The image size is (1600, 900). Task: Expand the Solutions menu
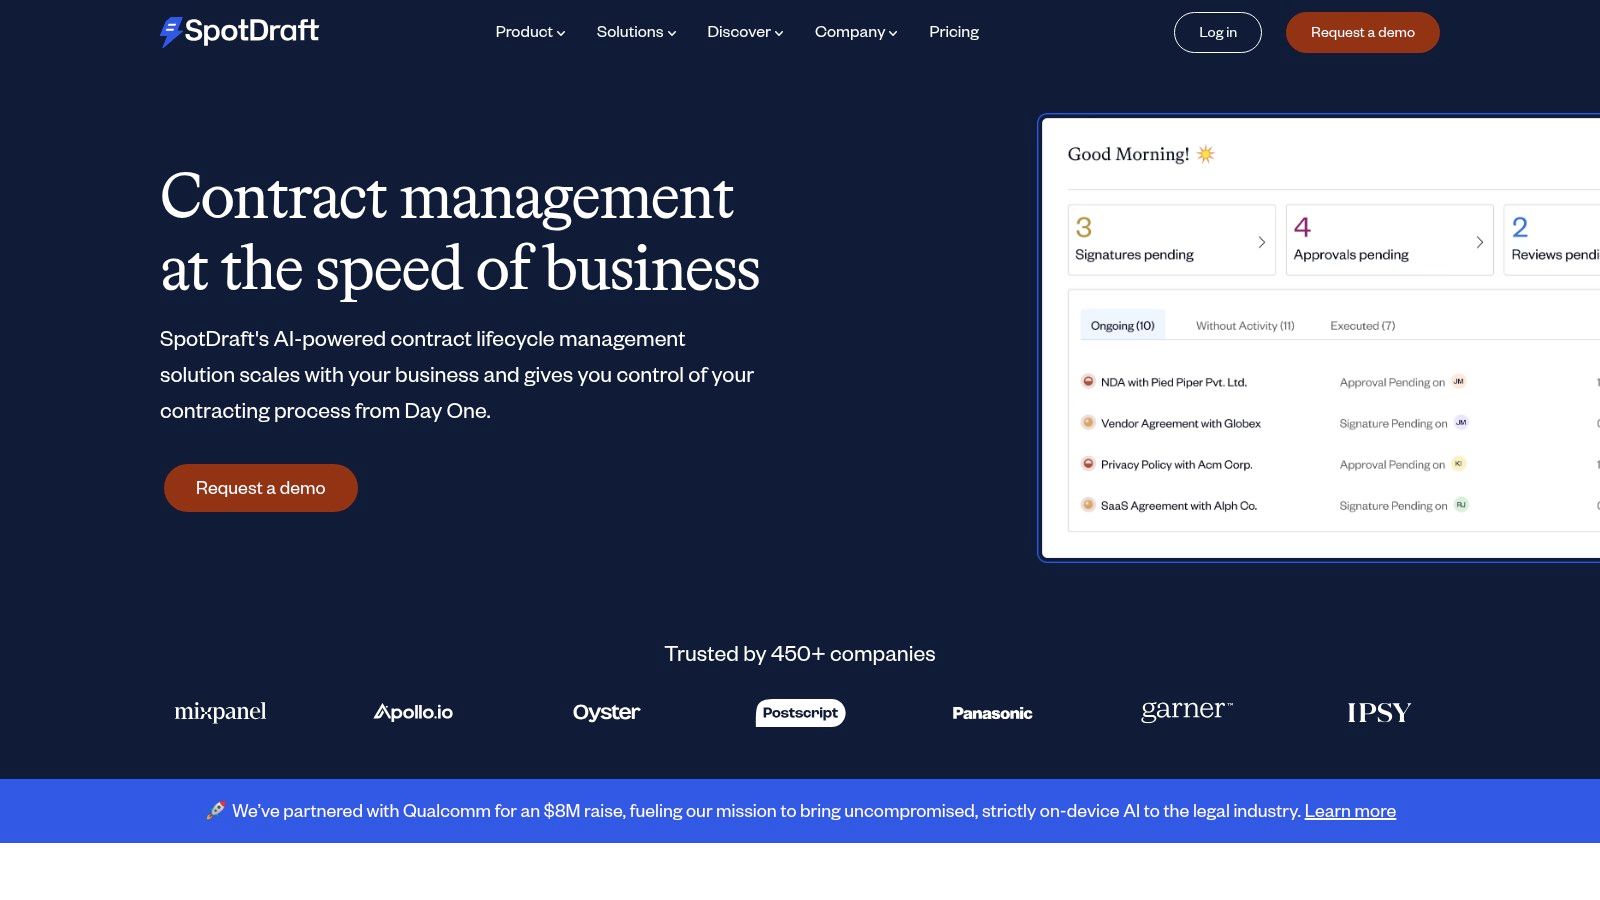[636, 32]
